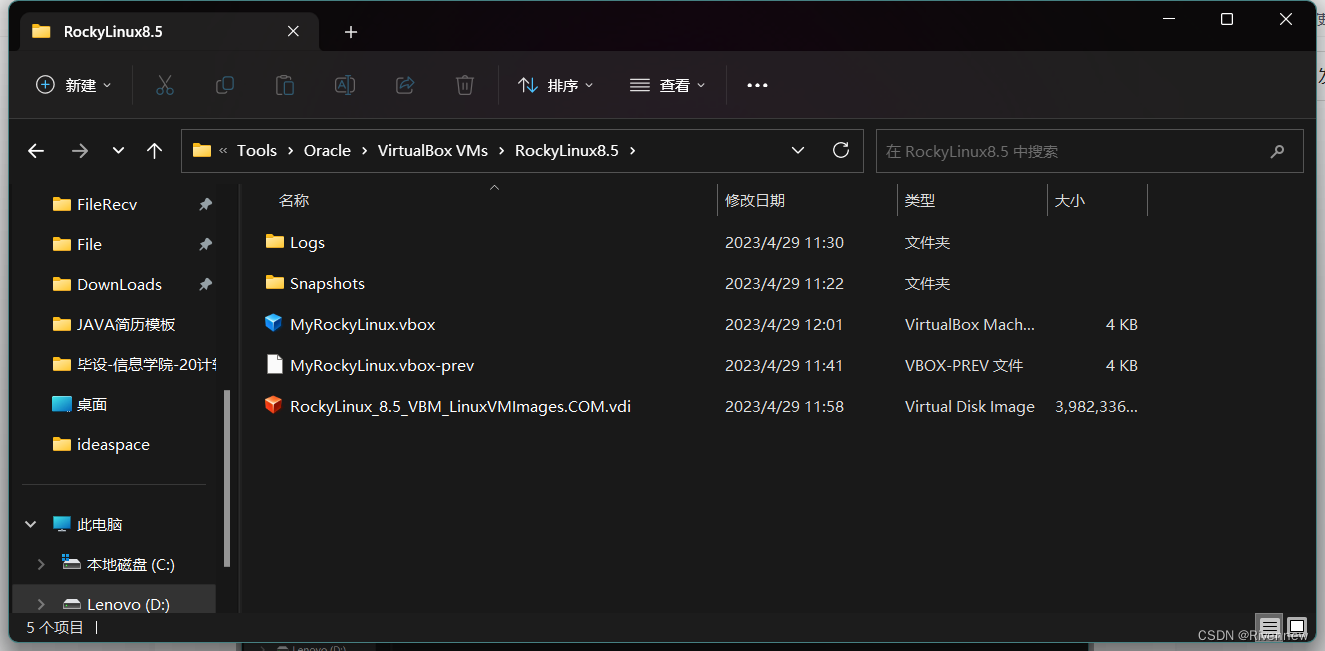
Task: Click the Share icon in toolbar
Action: [x=405, y=85]
